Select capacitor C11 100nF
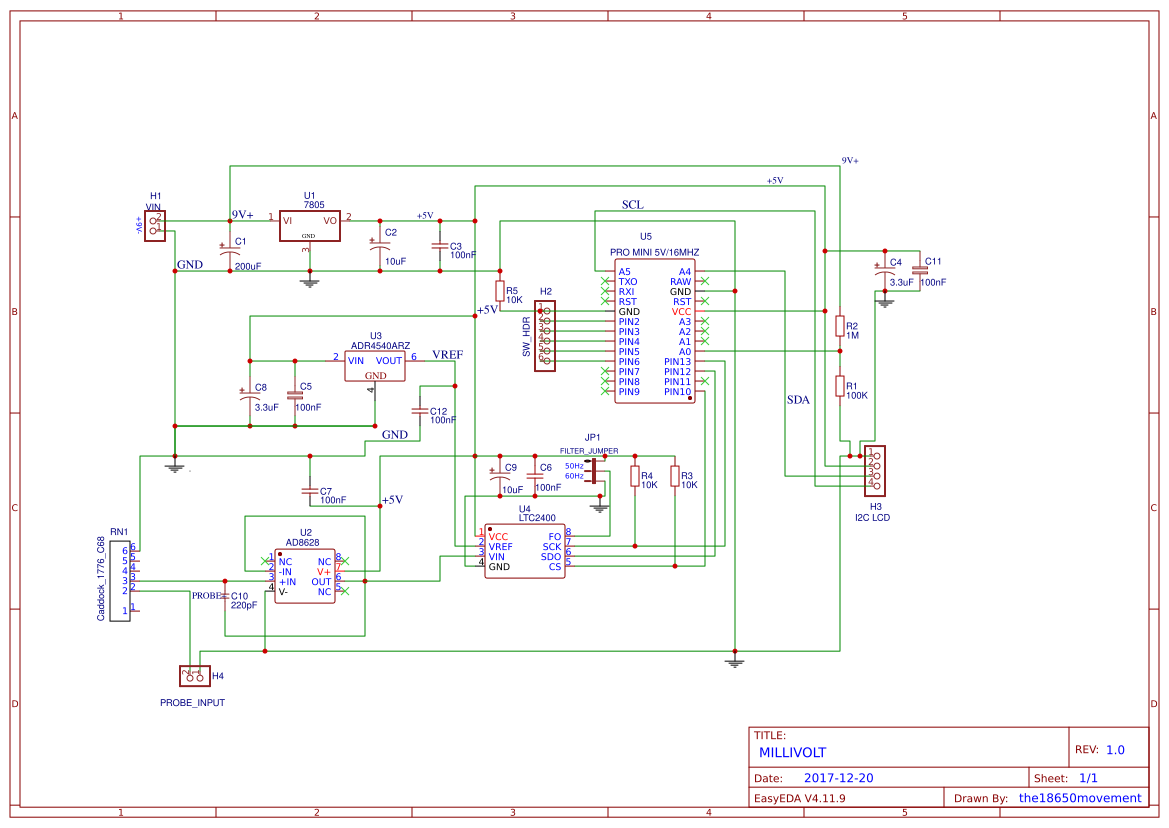Viewport: 1169px width, 828px height. click(920, 271)
